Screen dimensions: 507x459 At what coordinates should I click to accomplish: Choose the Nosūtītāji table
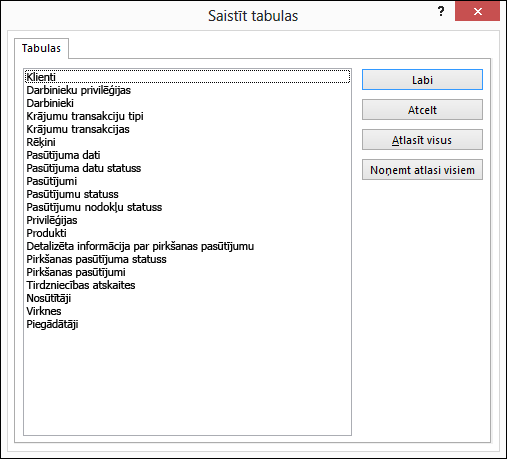point(188,298)
